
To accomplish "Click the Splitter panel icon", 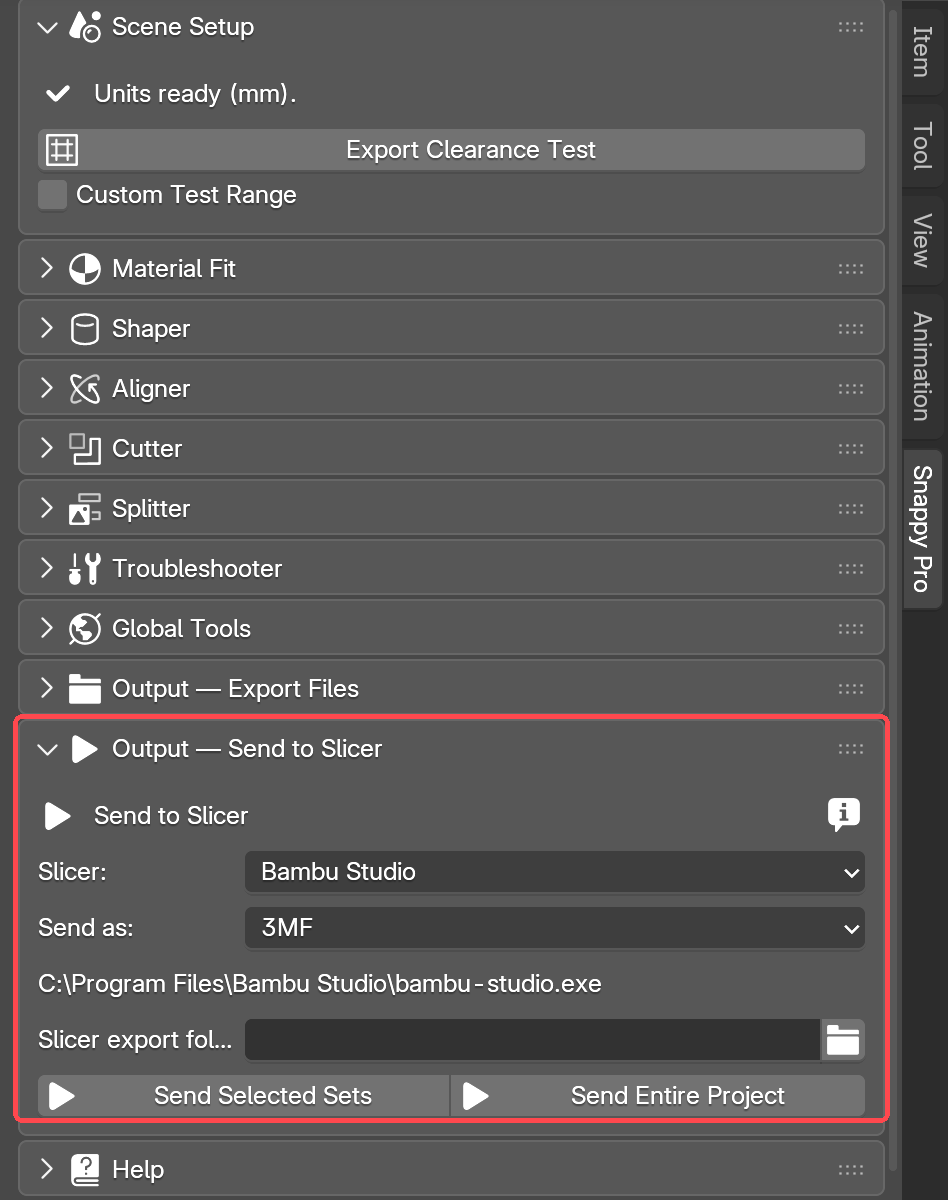I will 85,509.
